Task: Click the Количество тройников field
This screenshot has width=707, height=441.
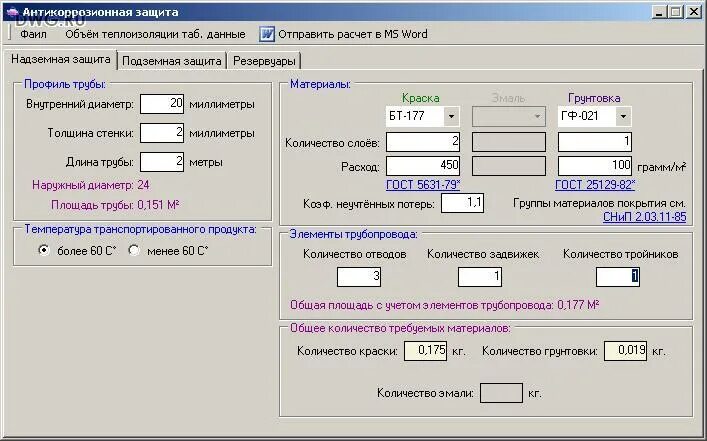Action: point(618,277)
